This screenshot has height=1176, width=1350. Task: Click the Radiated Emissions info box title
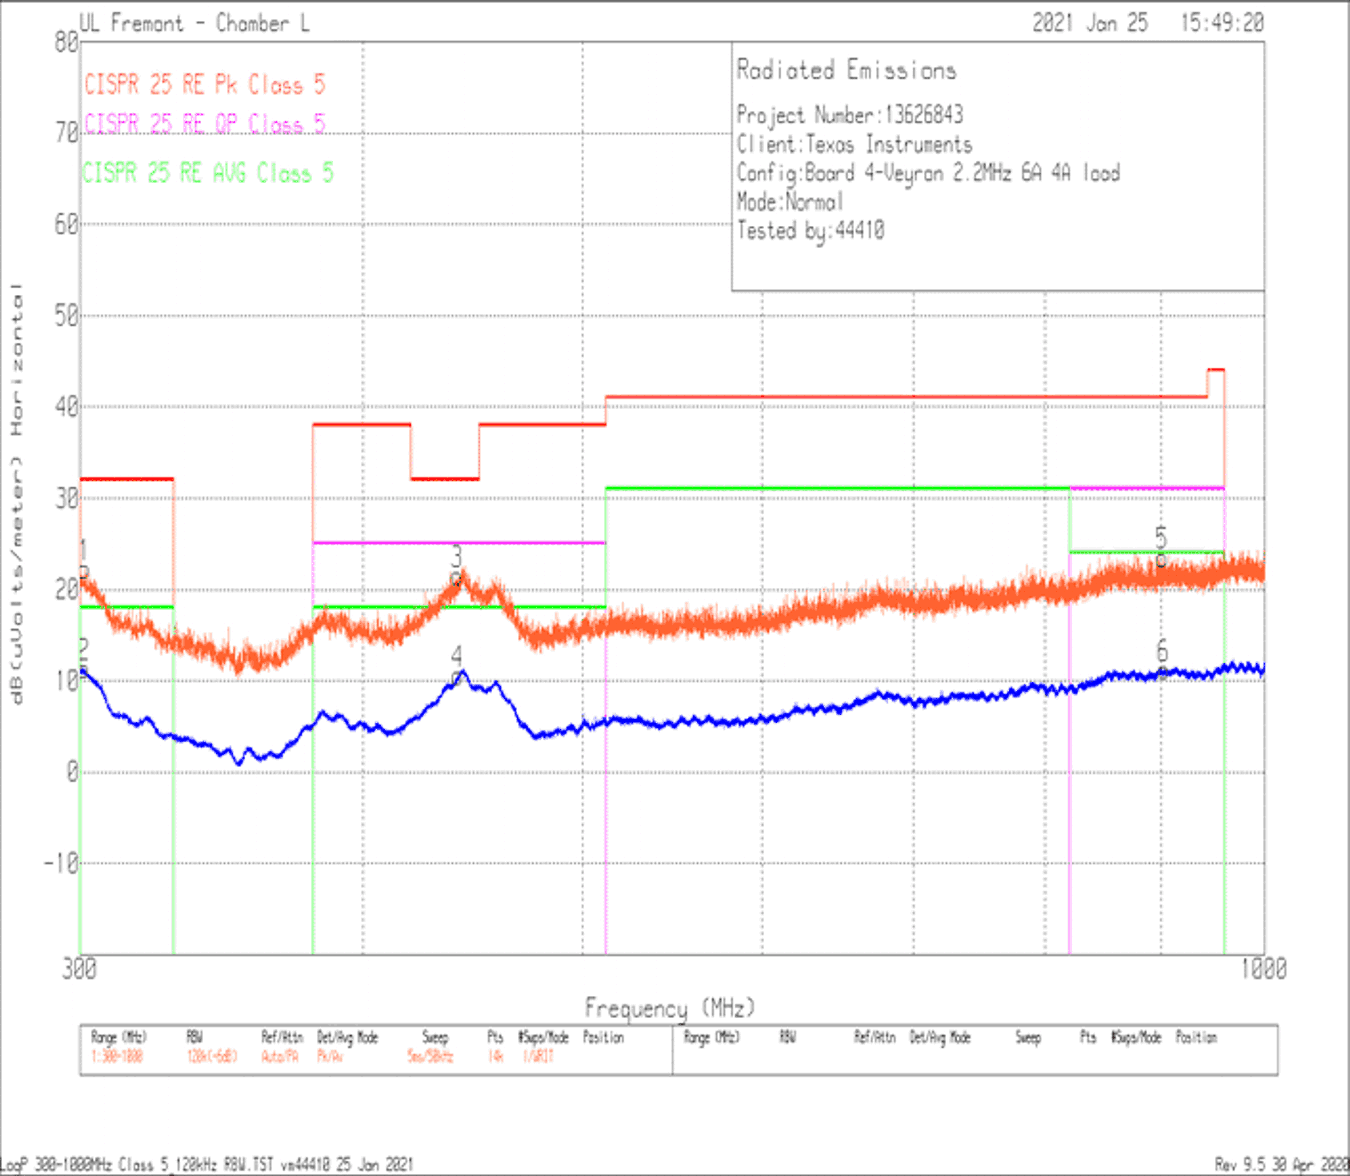(x=845, y=70)
